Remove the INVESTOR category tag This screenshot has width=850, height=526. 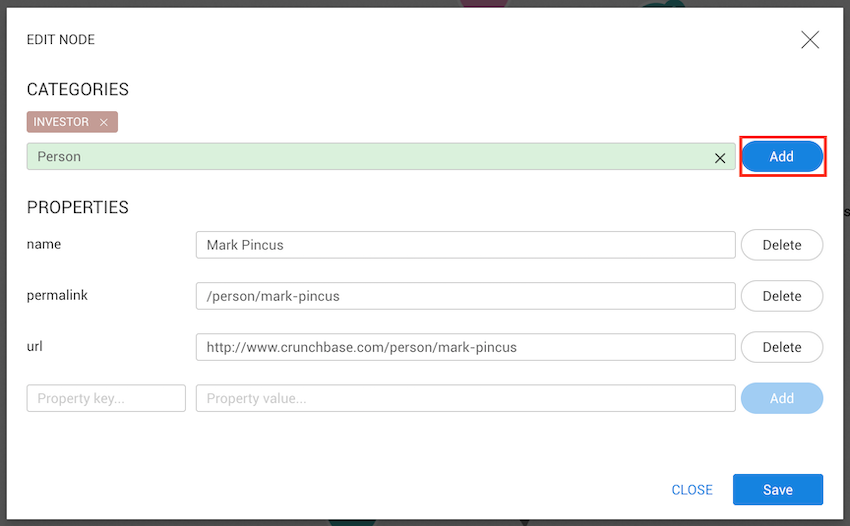pos(104,122)
